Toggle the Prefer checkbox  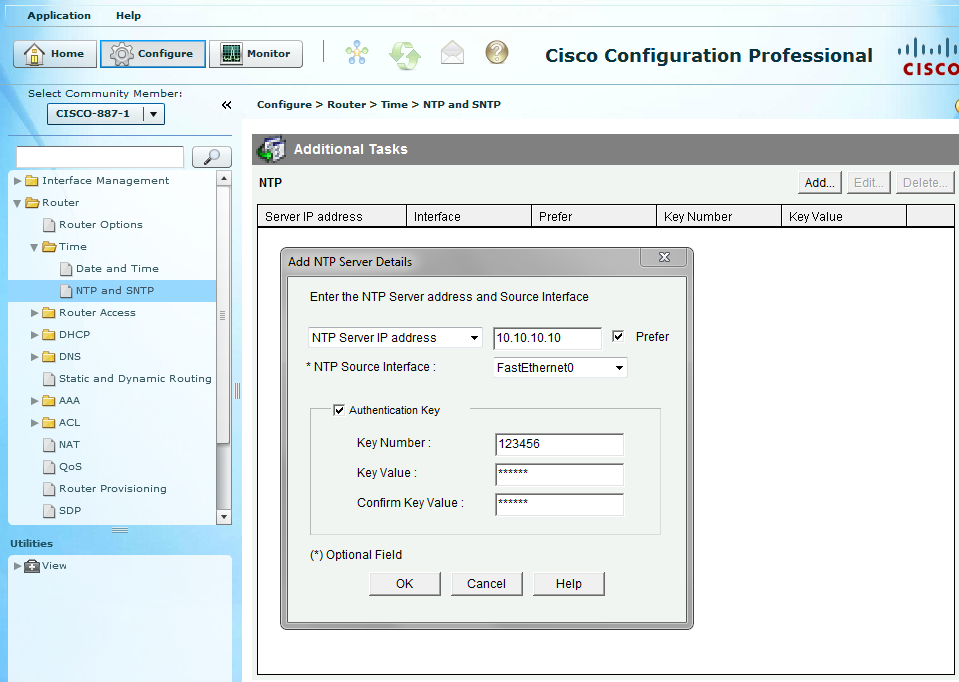pyautogui.click(x=618, y=336)
